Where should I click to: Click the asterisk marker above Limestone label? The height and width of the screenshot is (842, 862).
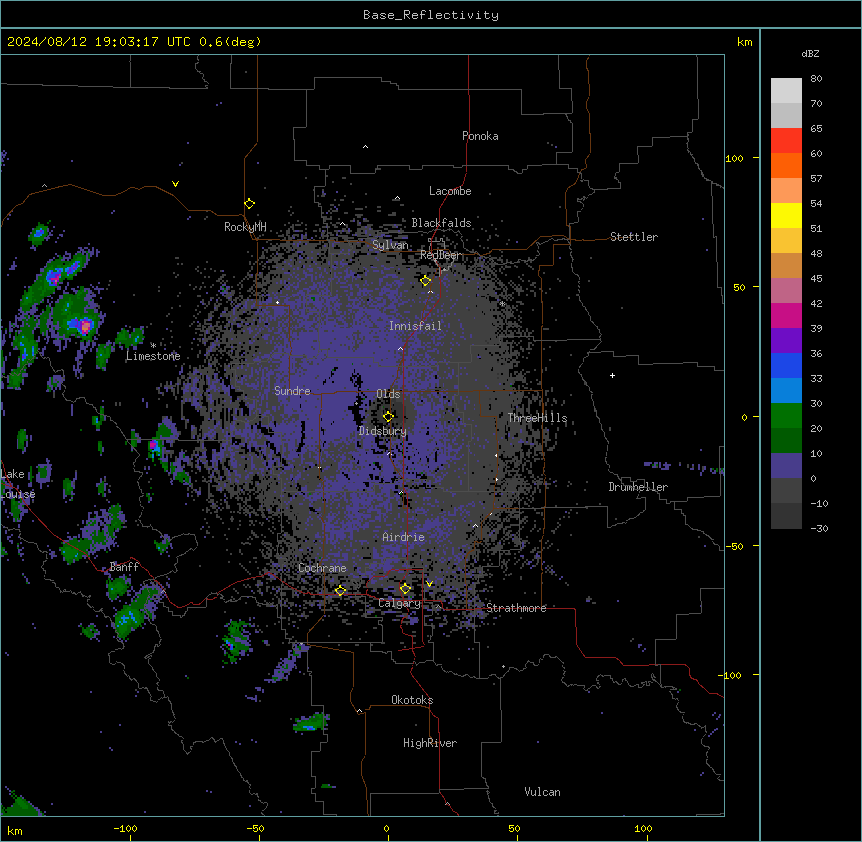[153, 345]
